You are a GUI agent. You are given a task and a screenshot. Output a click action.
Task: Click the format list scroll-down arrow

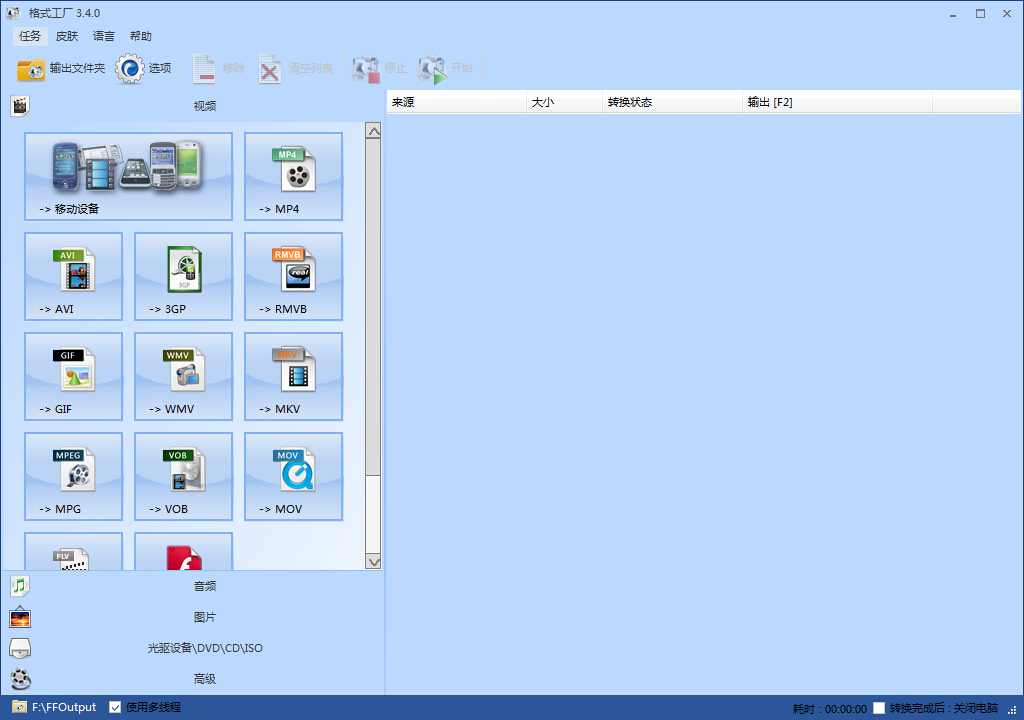tap(374, 562)
